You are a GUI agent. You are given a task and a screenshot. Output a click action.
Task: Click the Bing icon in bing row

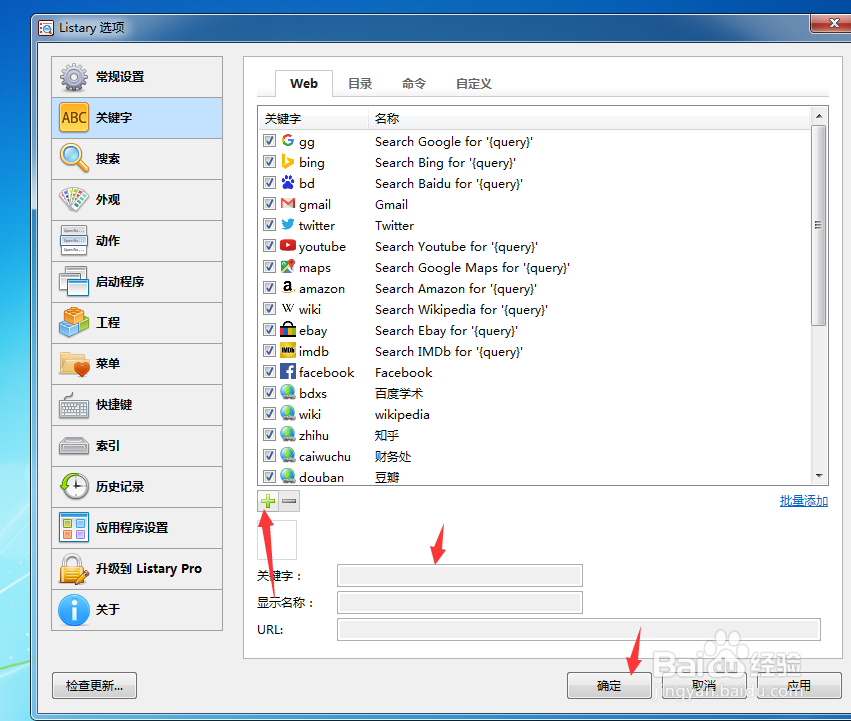[x=288, y=162]
